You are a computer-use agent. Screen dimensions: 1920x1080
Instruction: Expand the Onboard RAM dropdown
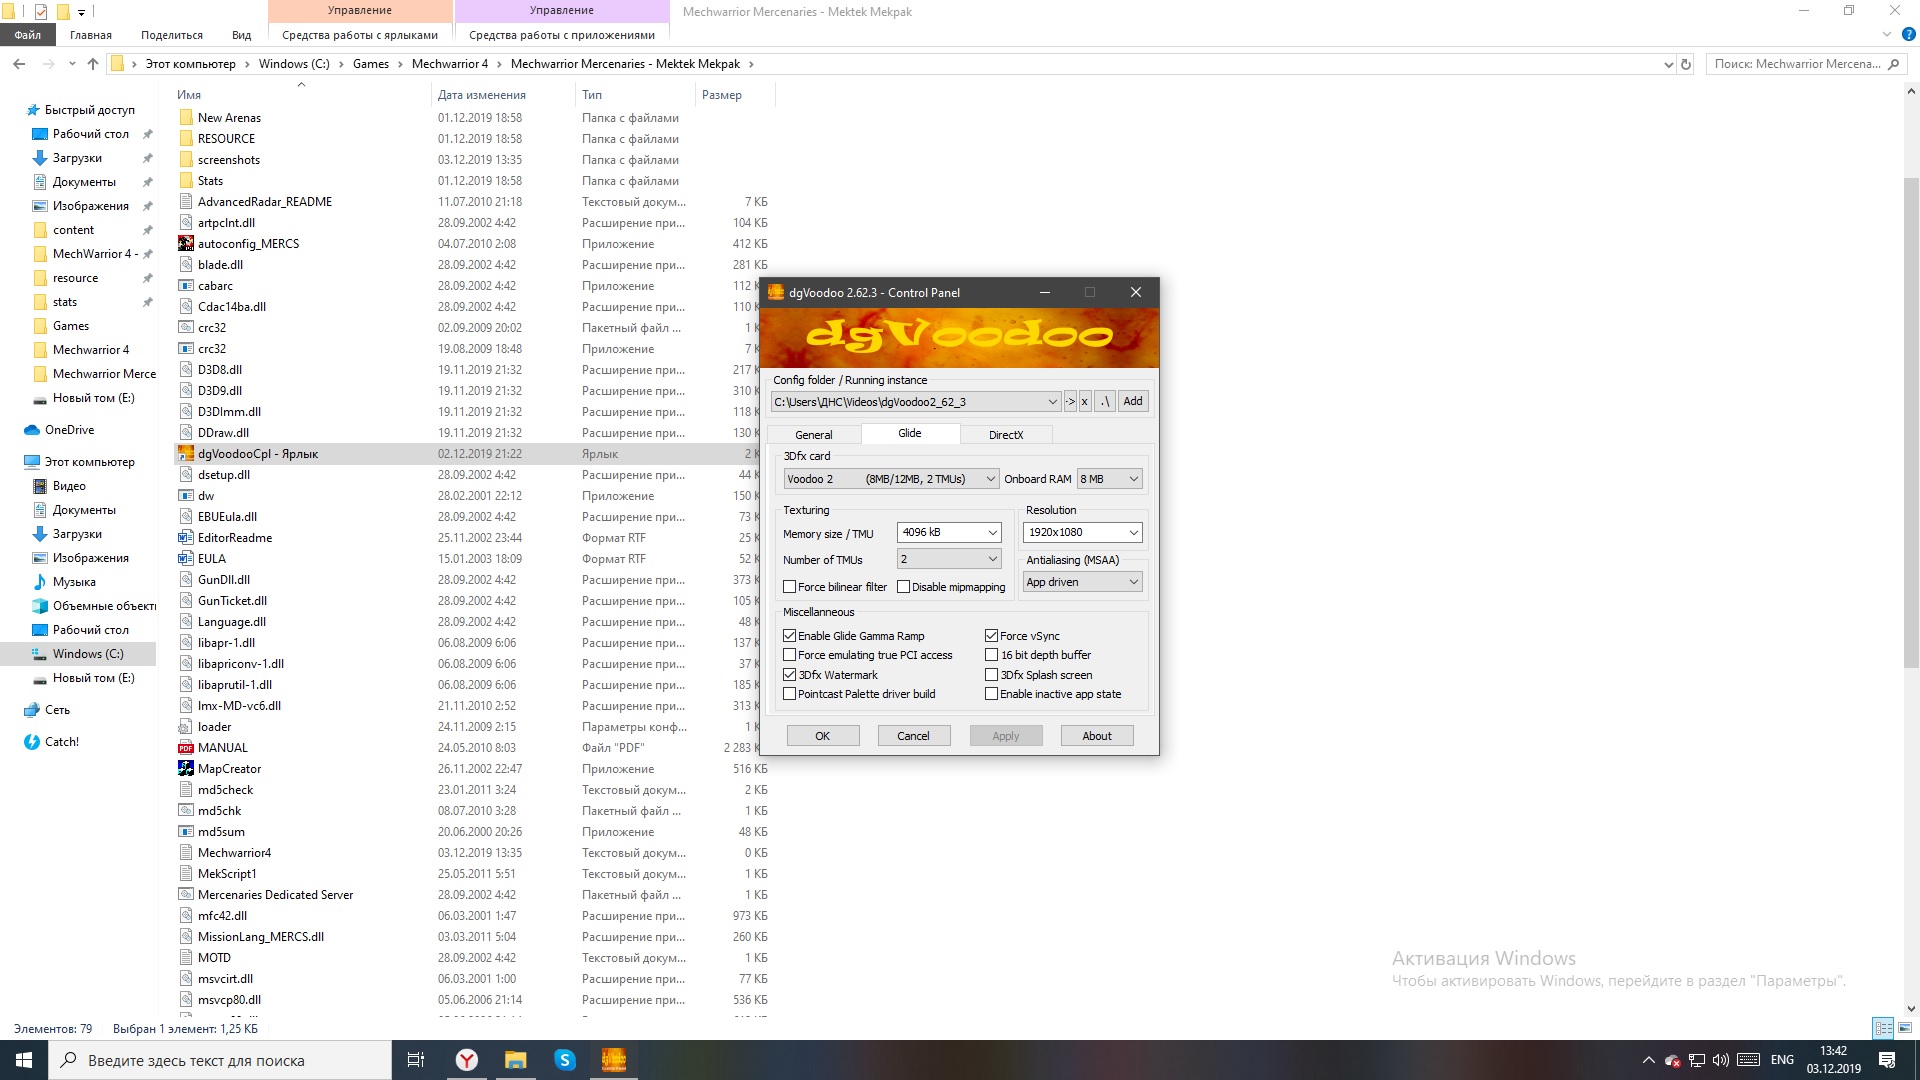click(x=1109, y=479)
